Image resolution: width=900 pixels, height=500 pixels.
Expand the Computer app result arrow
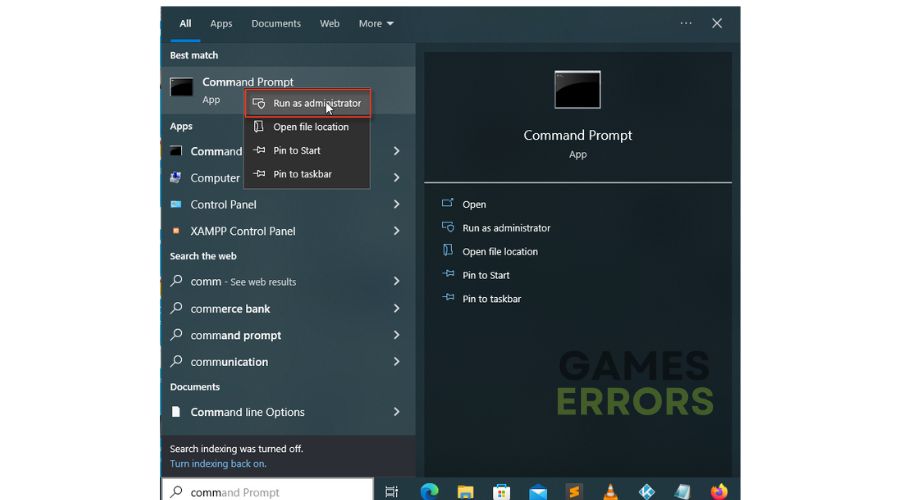coord(397,177)
